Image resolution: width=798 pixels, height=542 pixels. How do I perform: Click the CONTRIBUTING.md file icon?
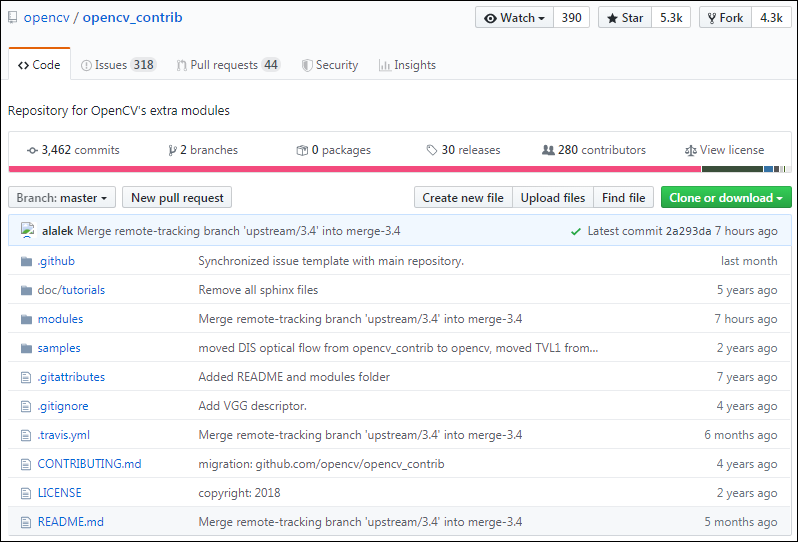(x=26, y=465)
